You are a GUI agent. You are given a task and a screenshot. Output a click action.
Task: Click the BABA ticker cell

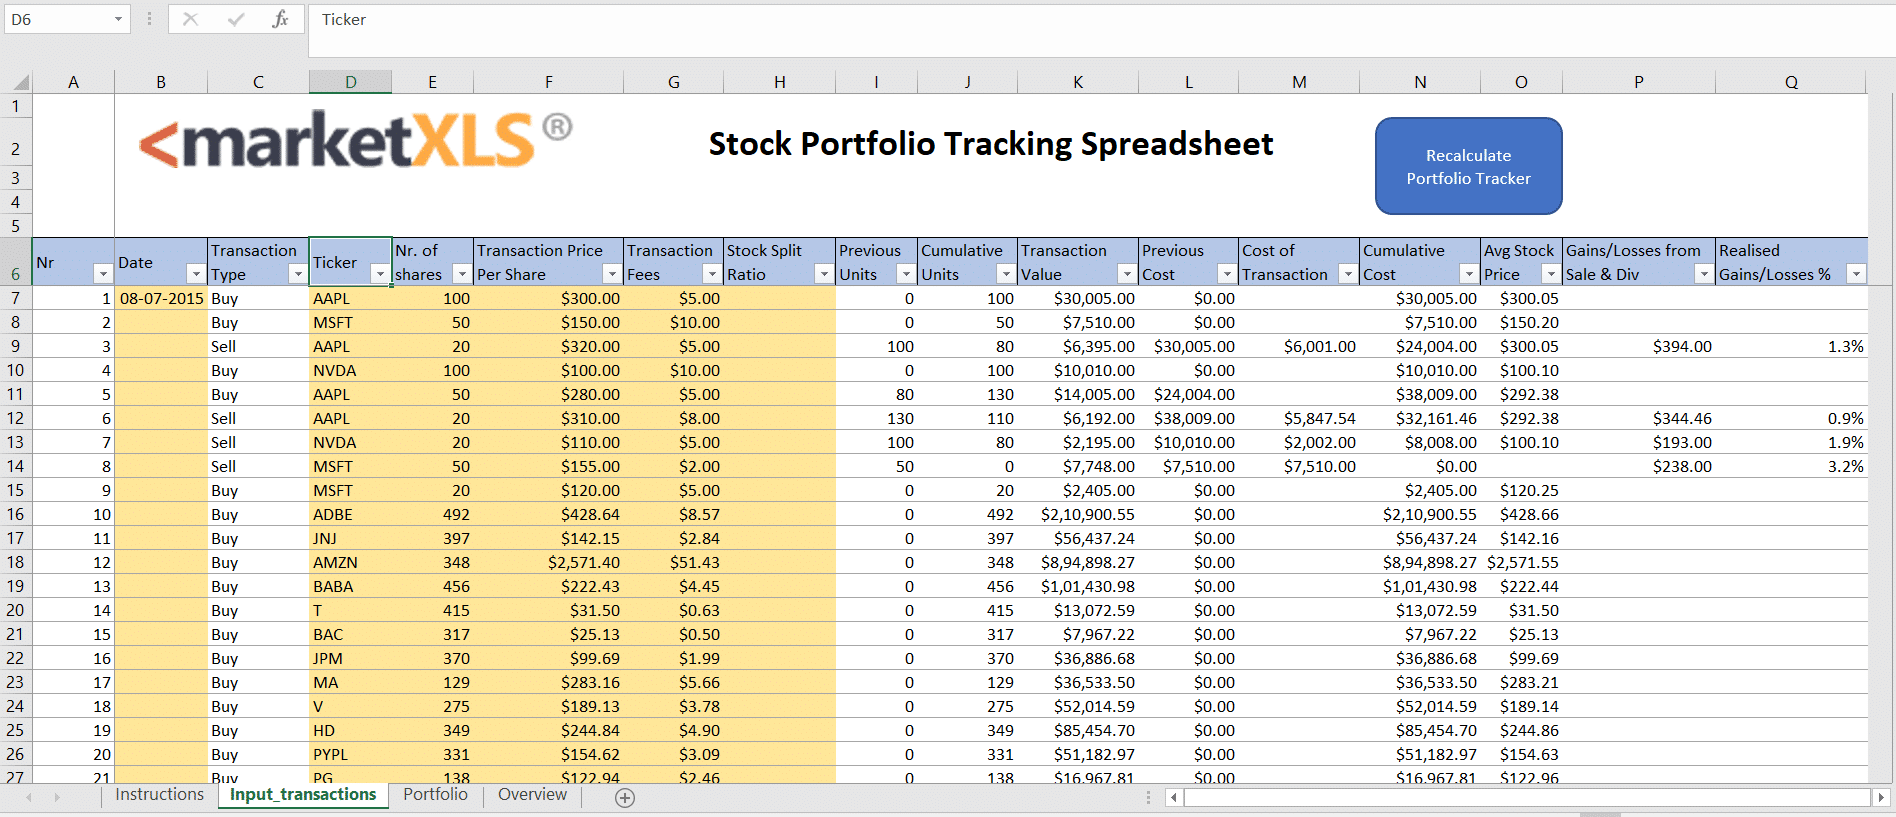(350, 586)
